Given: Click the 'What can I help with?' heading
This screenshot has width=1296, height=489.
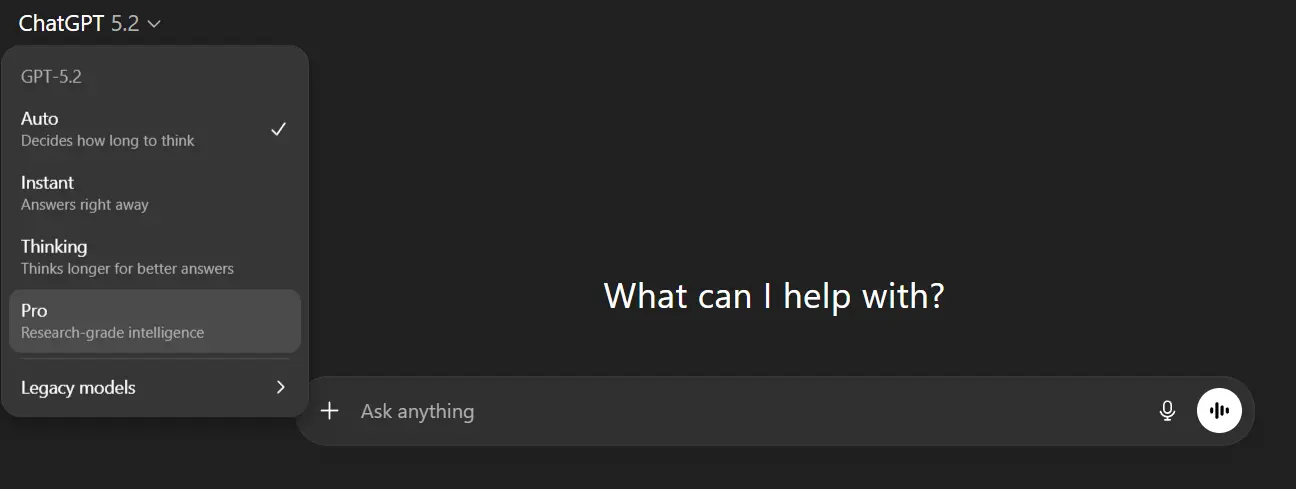Looking at the screenshot, I should [x=774, y=296].
